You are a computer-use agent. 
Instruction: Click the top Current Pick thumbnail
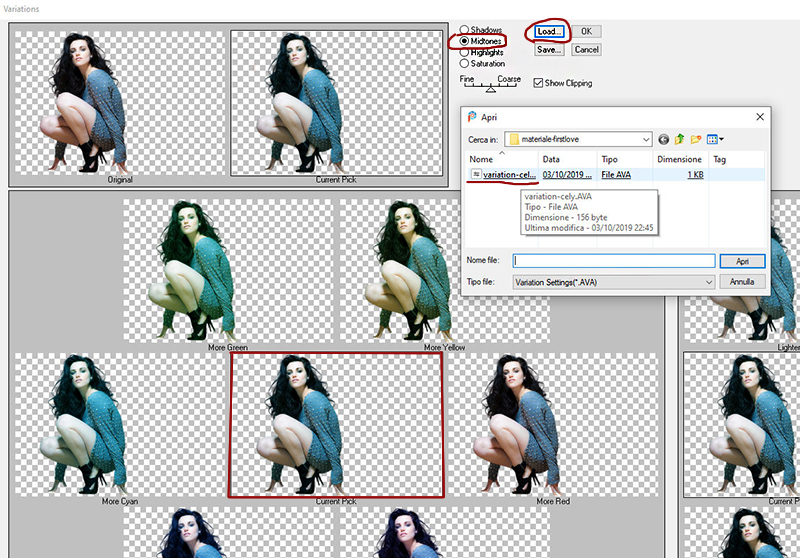(337, 103)
